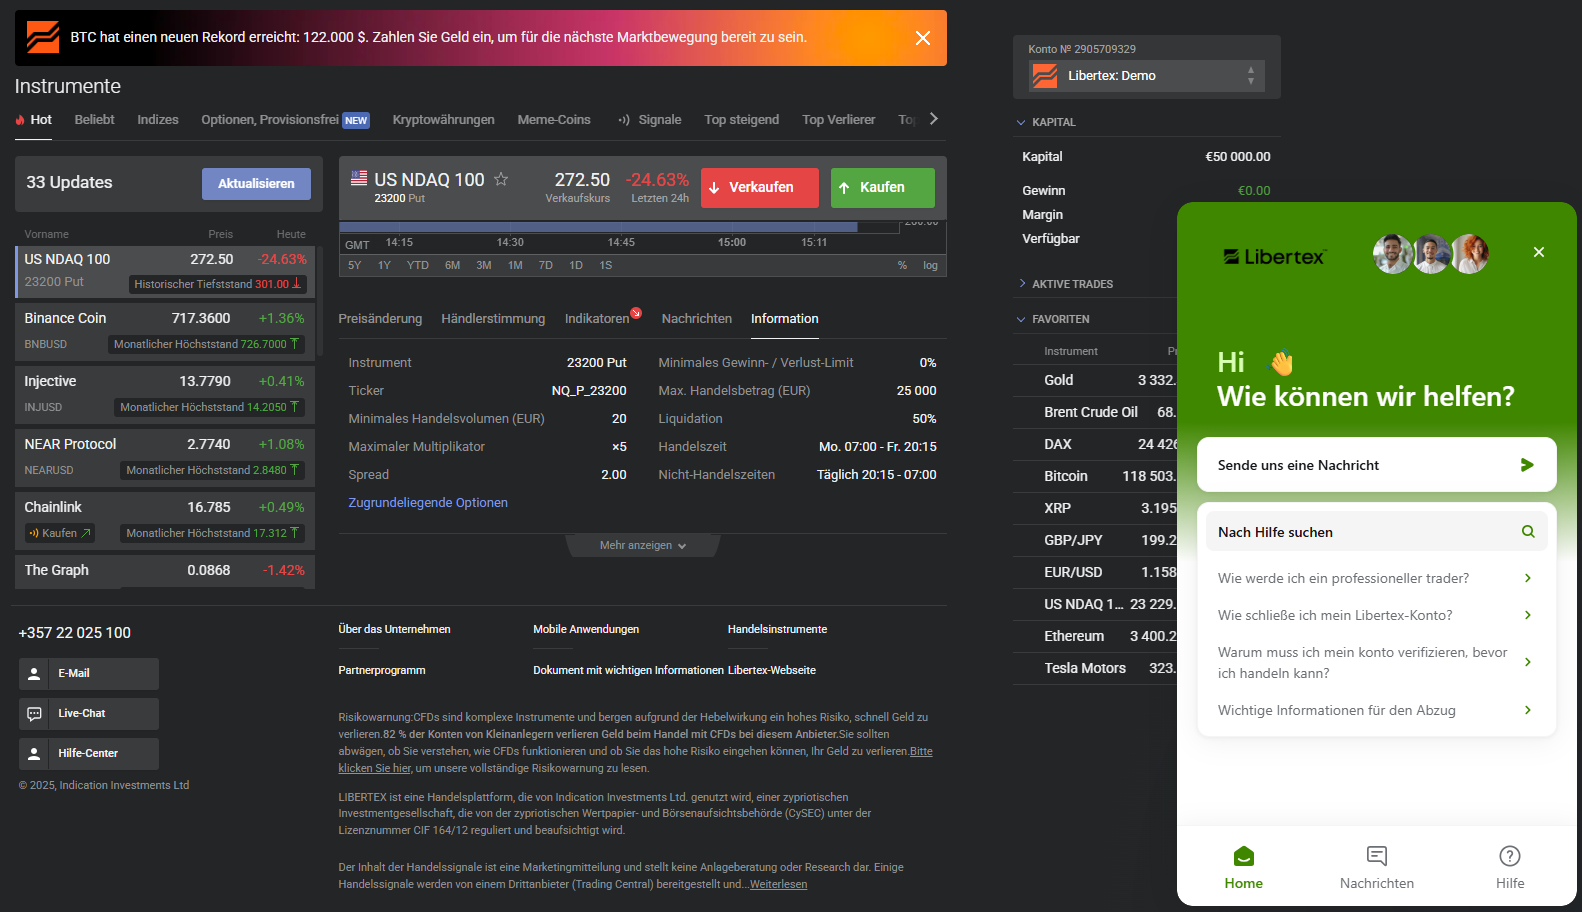Select the 1M chart timeframe
This screenshot has width=1582, height=912.
(x=515, y=266)
